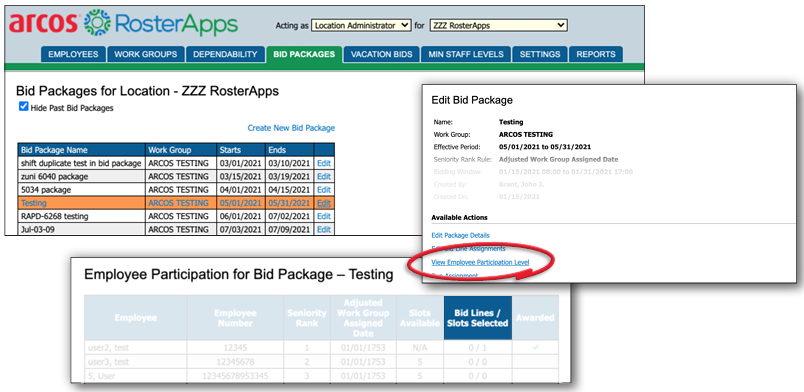804x392 pixels.
Task: Click the Ends column header
Action: [x=289, y=150]
